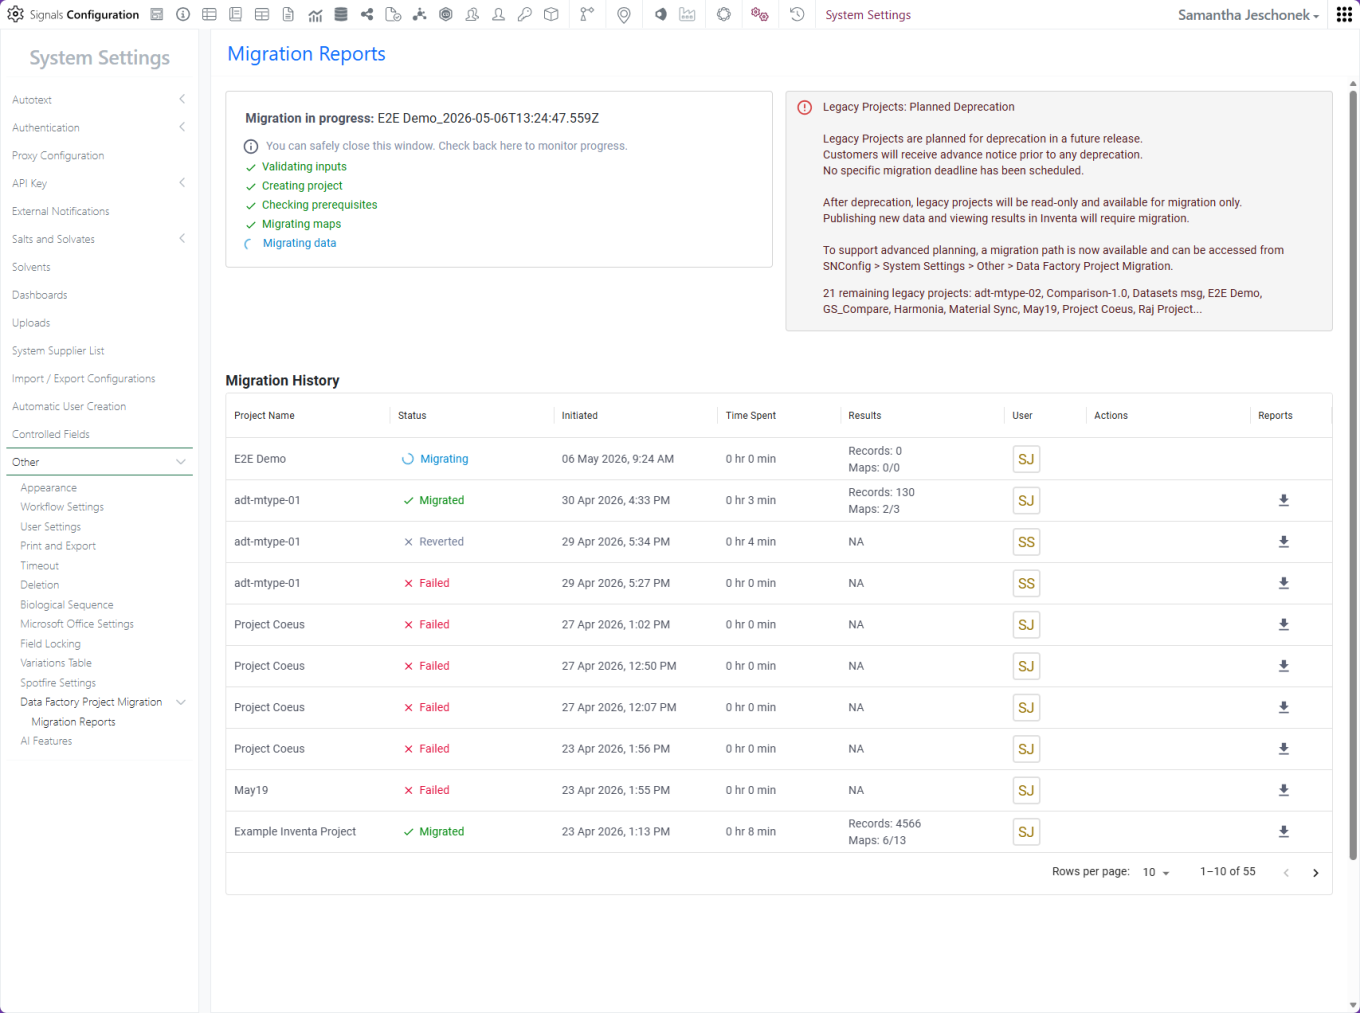Image resolution: width=1360 pixels, height=1013 pixels.
Task: Select Dashboards in the settings sidebar
Action: coord(40,295)
